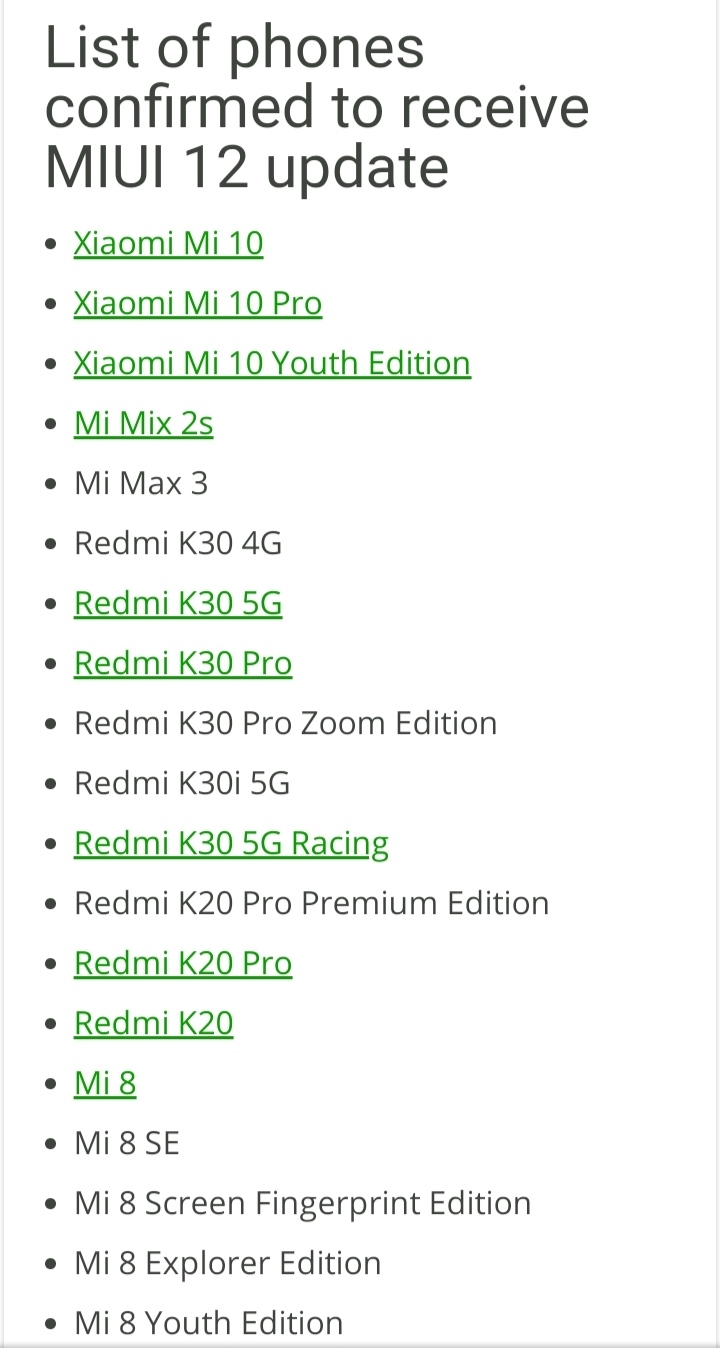Click the Mi Max 3 list item
Screen dimensions: 720x1348
[x=141, y=483]
